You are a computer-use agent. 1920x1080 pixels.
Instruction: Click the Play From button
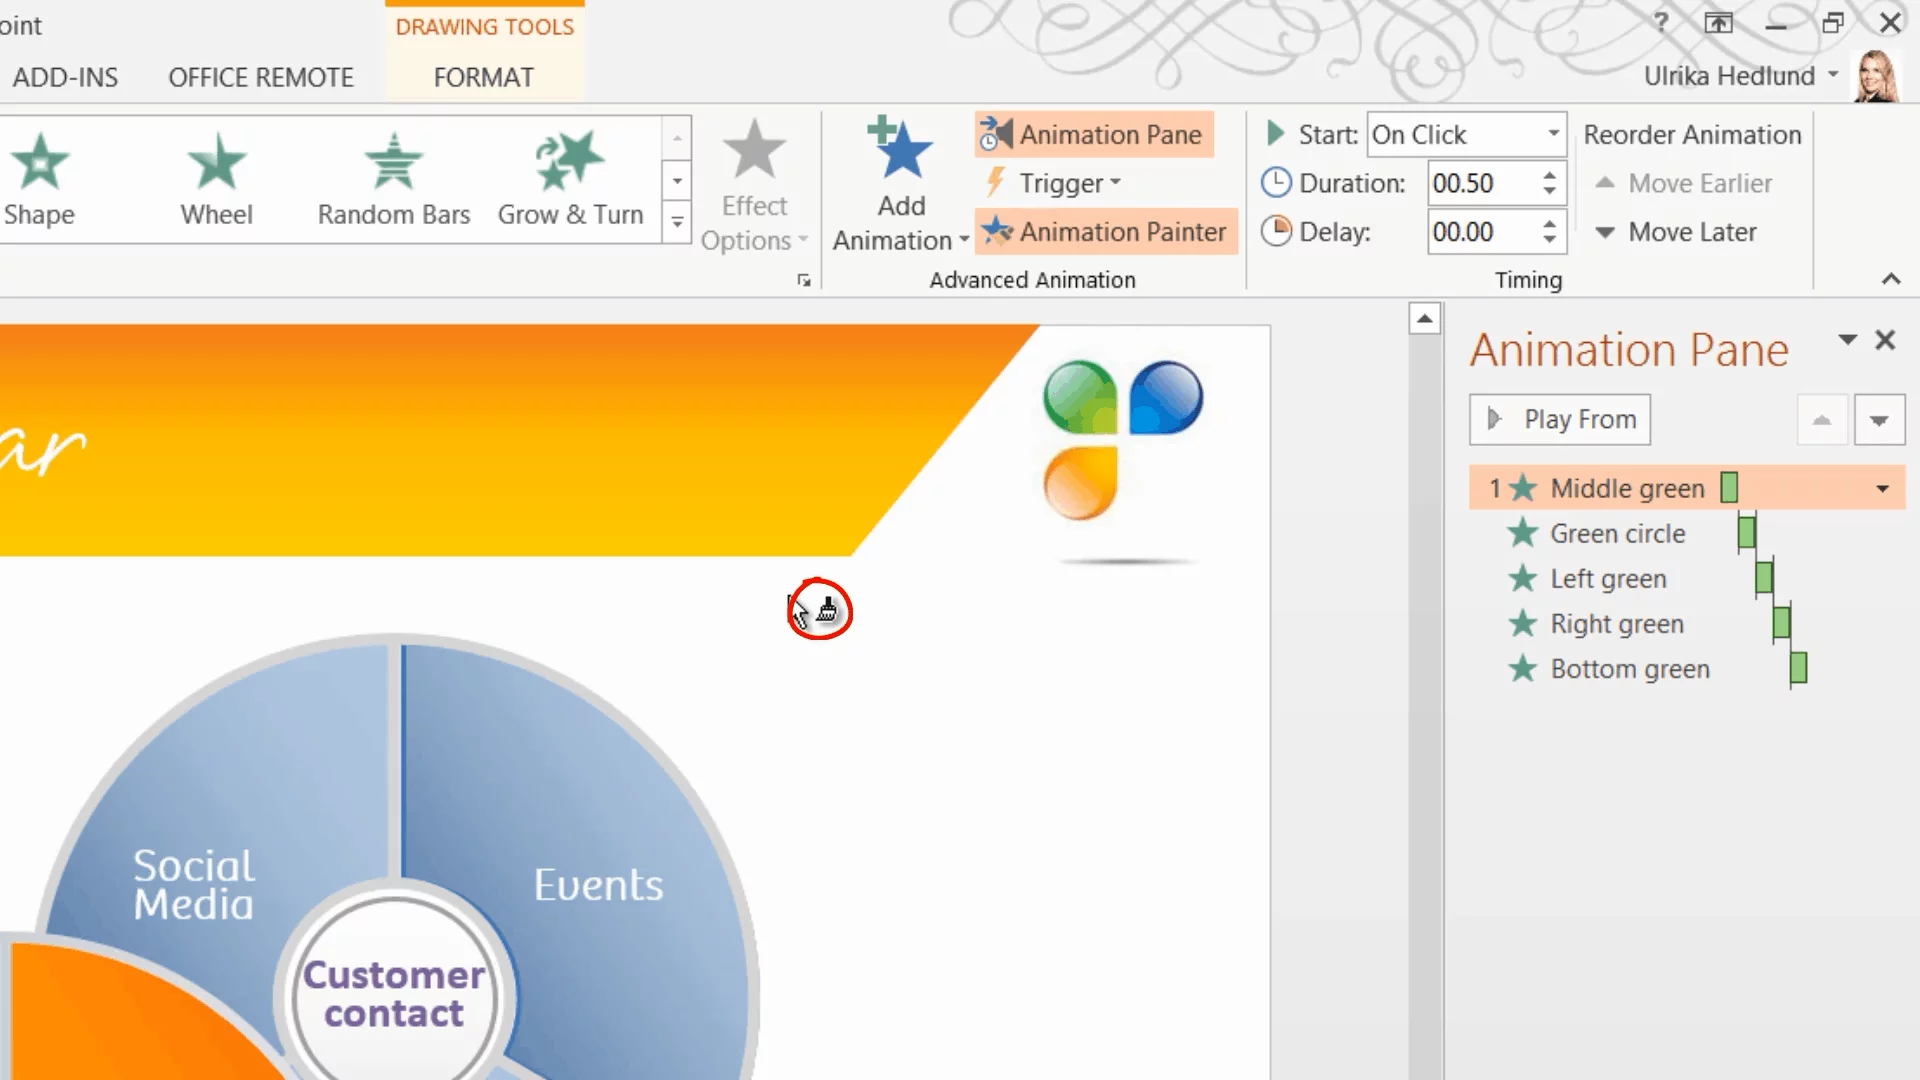(x=1560, y=419)
